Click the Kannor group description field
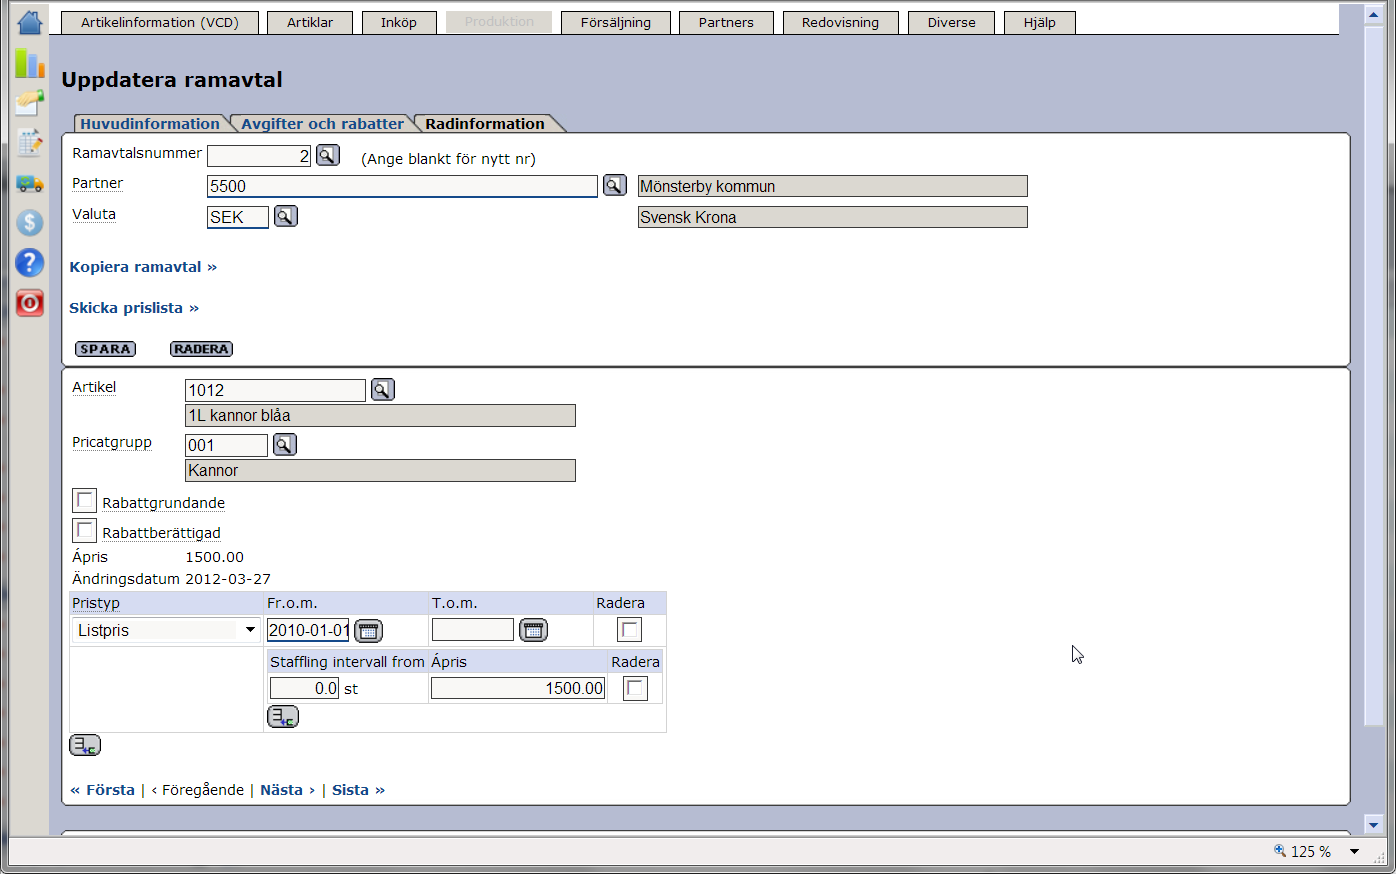This screenshot has height=874, width=1396. 381,470
